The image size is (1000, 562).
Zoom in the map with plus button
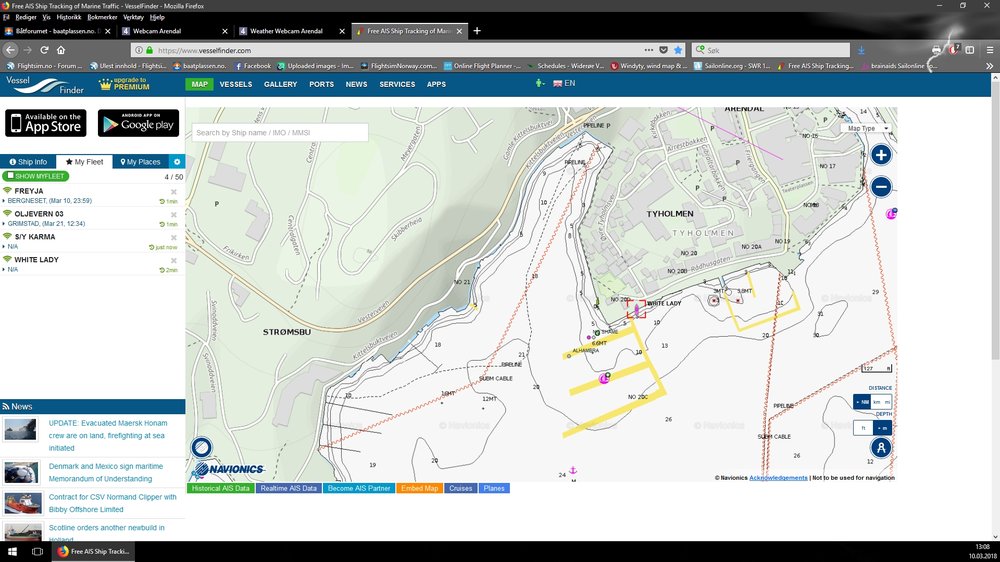[881, 155]
